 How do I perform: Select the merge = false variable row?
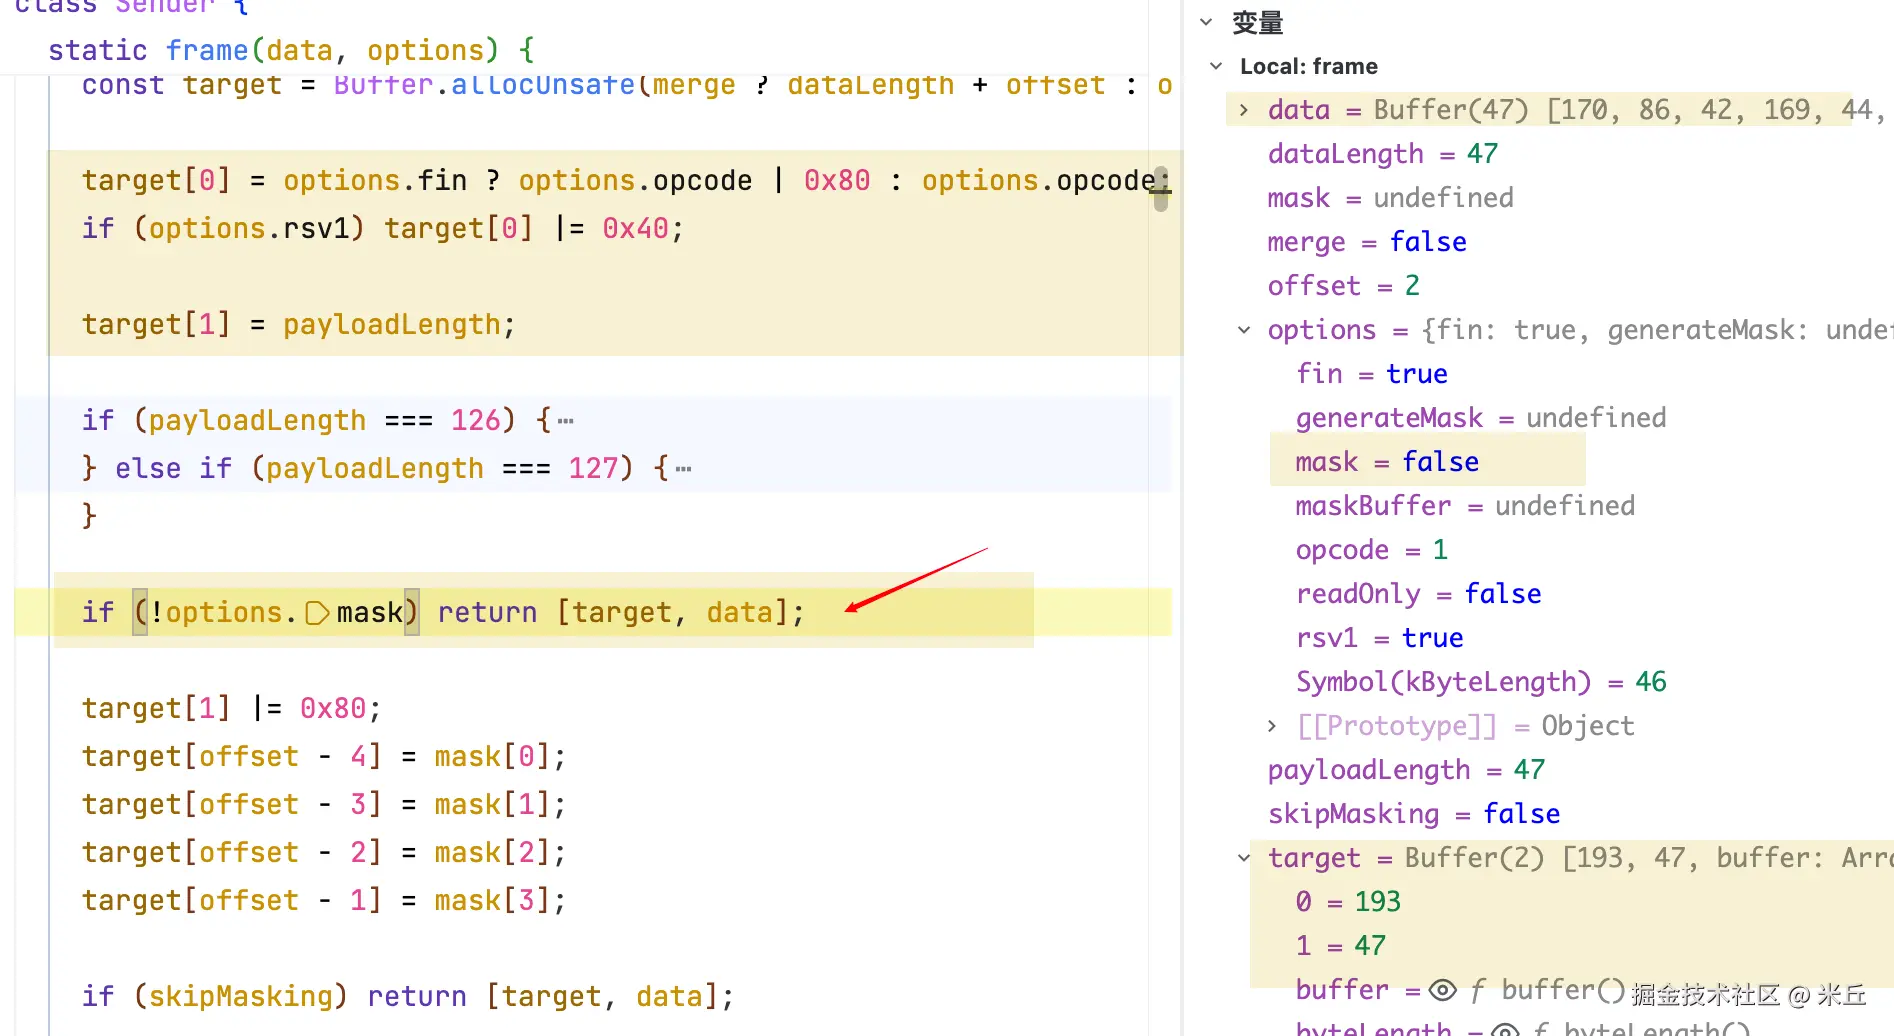point(1366,242)
